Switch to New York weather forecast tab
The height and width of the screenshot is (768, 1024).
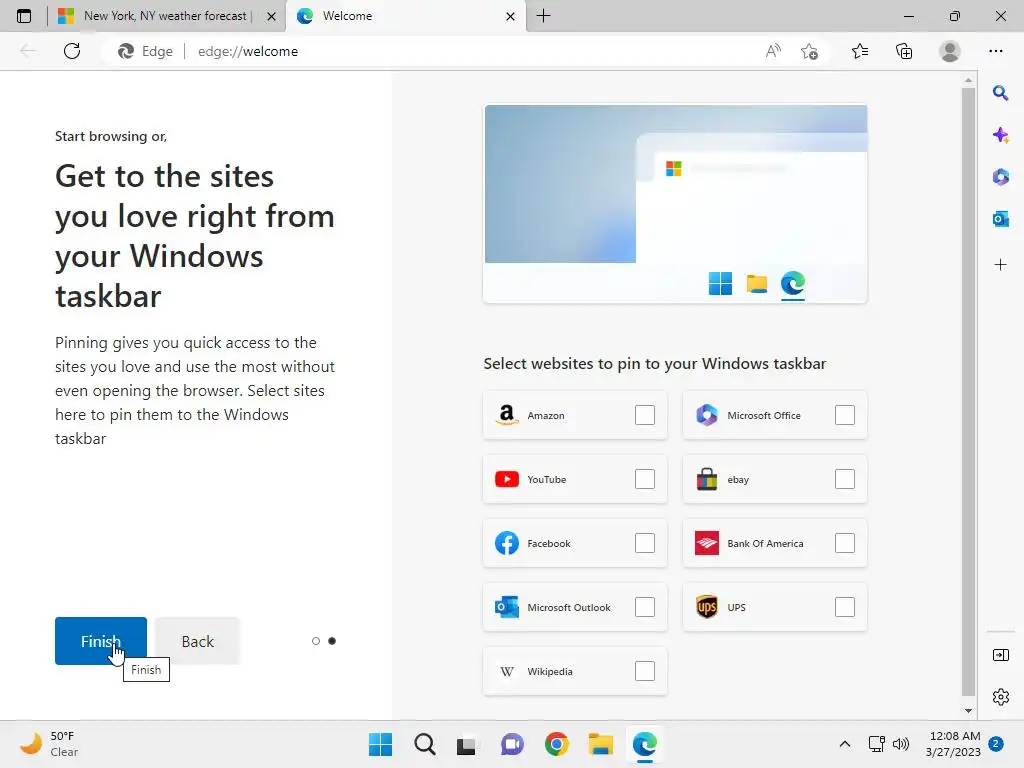[165, 16]
